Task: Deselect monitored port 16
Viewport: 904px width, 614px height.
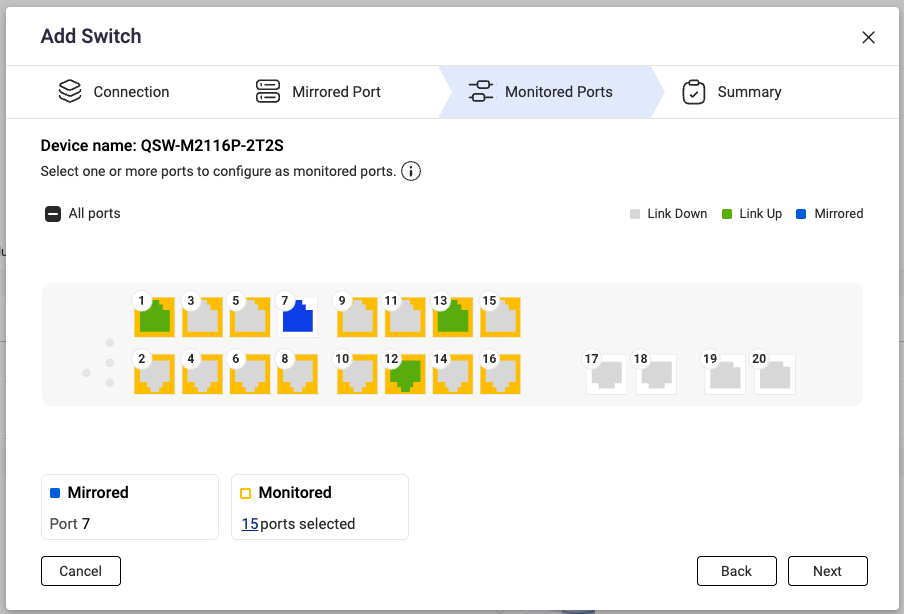Action: point(501,375)
